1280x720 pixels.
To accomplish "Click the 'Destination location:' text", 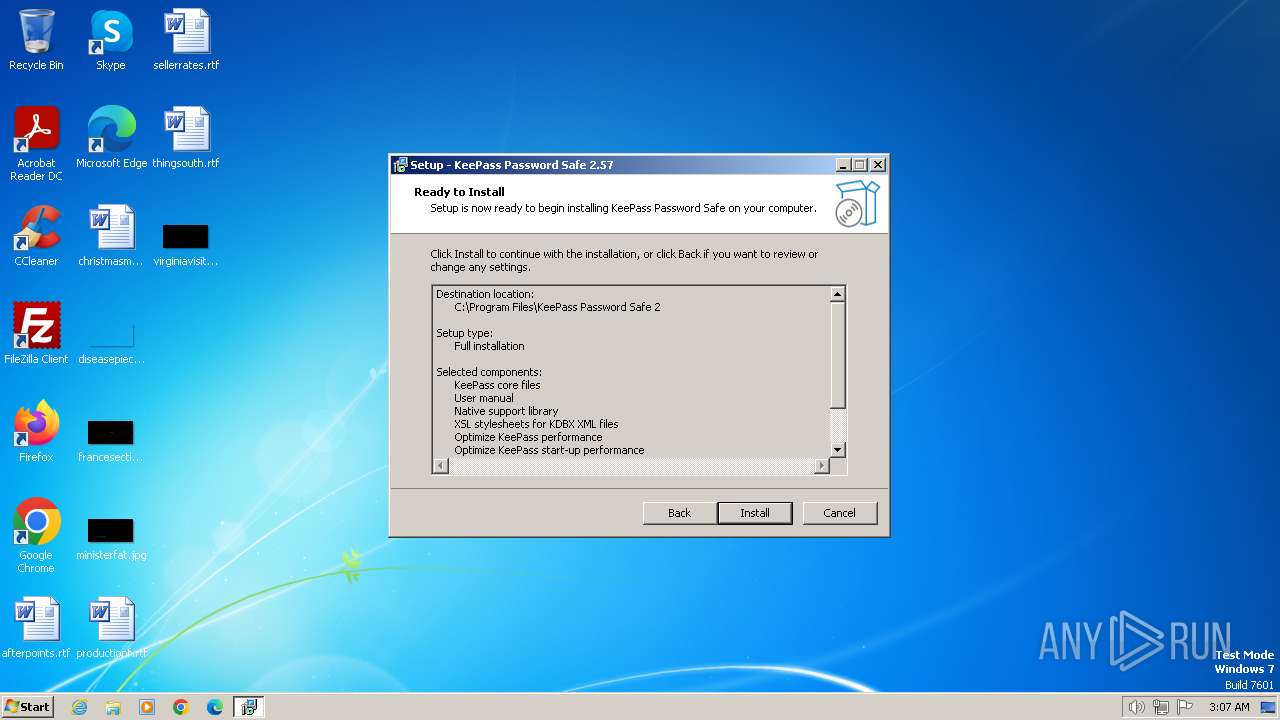I will (485, 294).
